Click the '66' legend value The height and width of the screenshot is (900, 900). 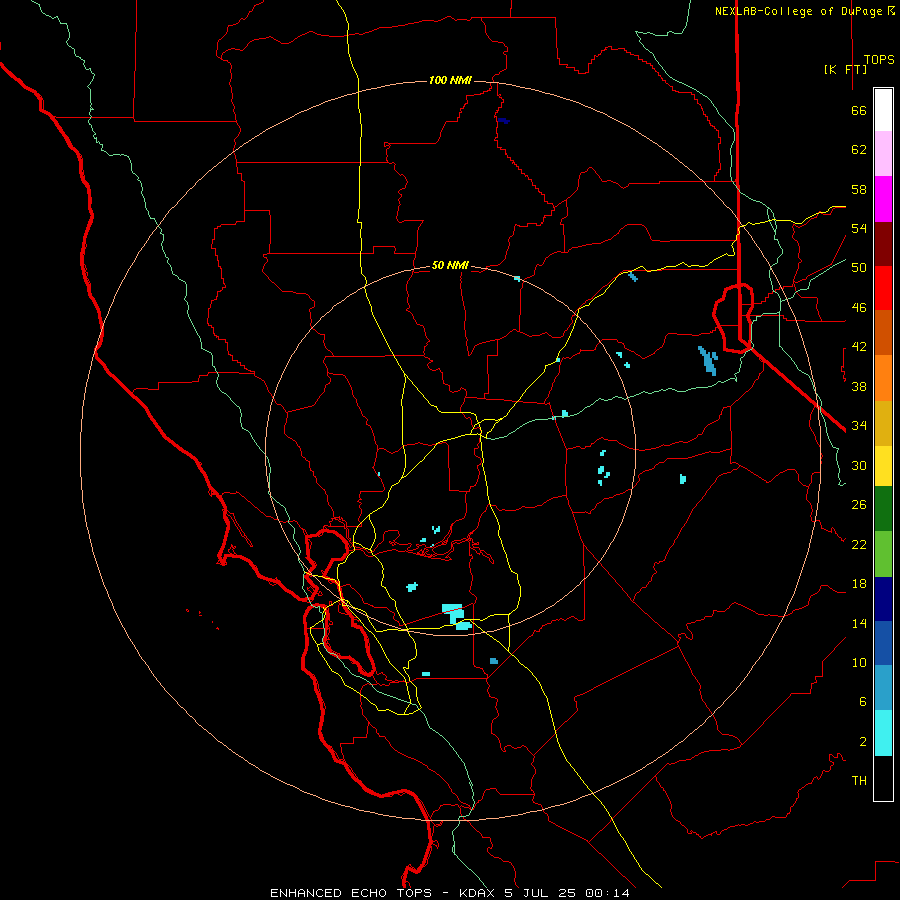859,111
